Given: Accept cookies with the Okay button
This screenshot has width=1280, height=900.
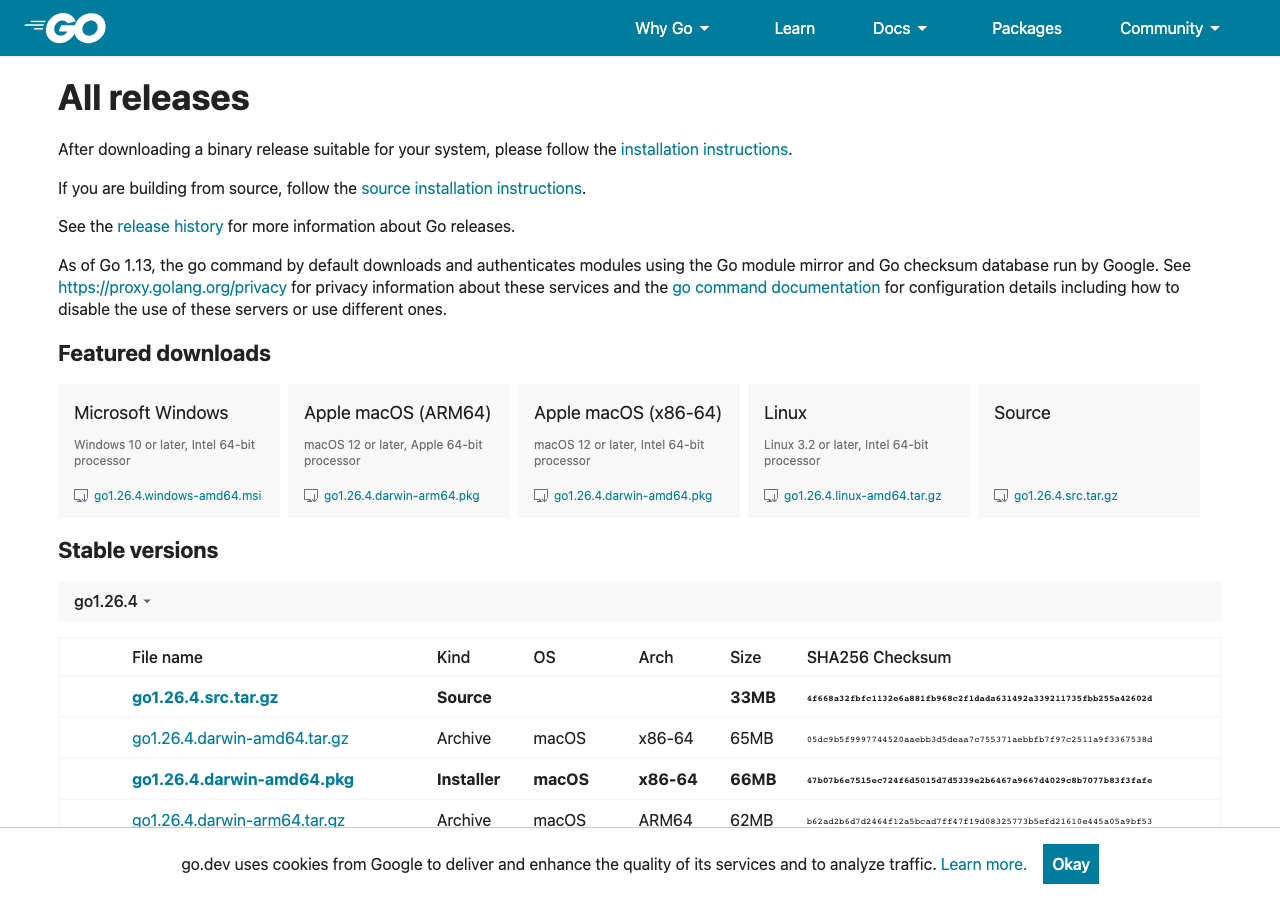Looking at the screenshot, I should click(x=1071, y=864).
